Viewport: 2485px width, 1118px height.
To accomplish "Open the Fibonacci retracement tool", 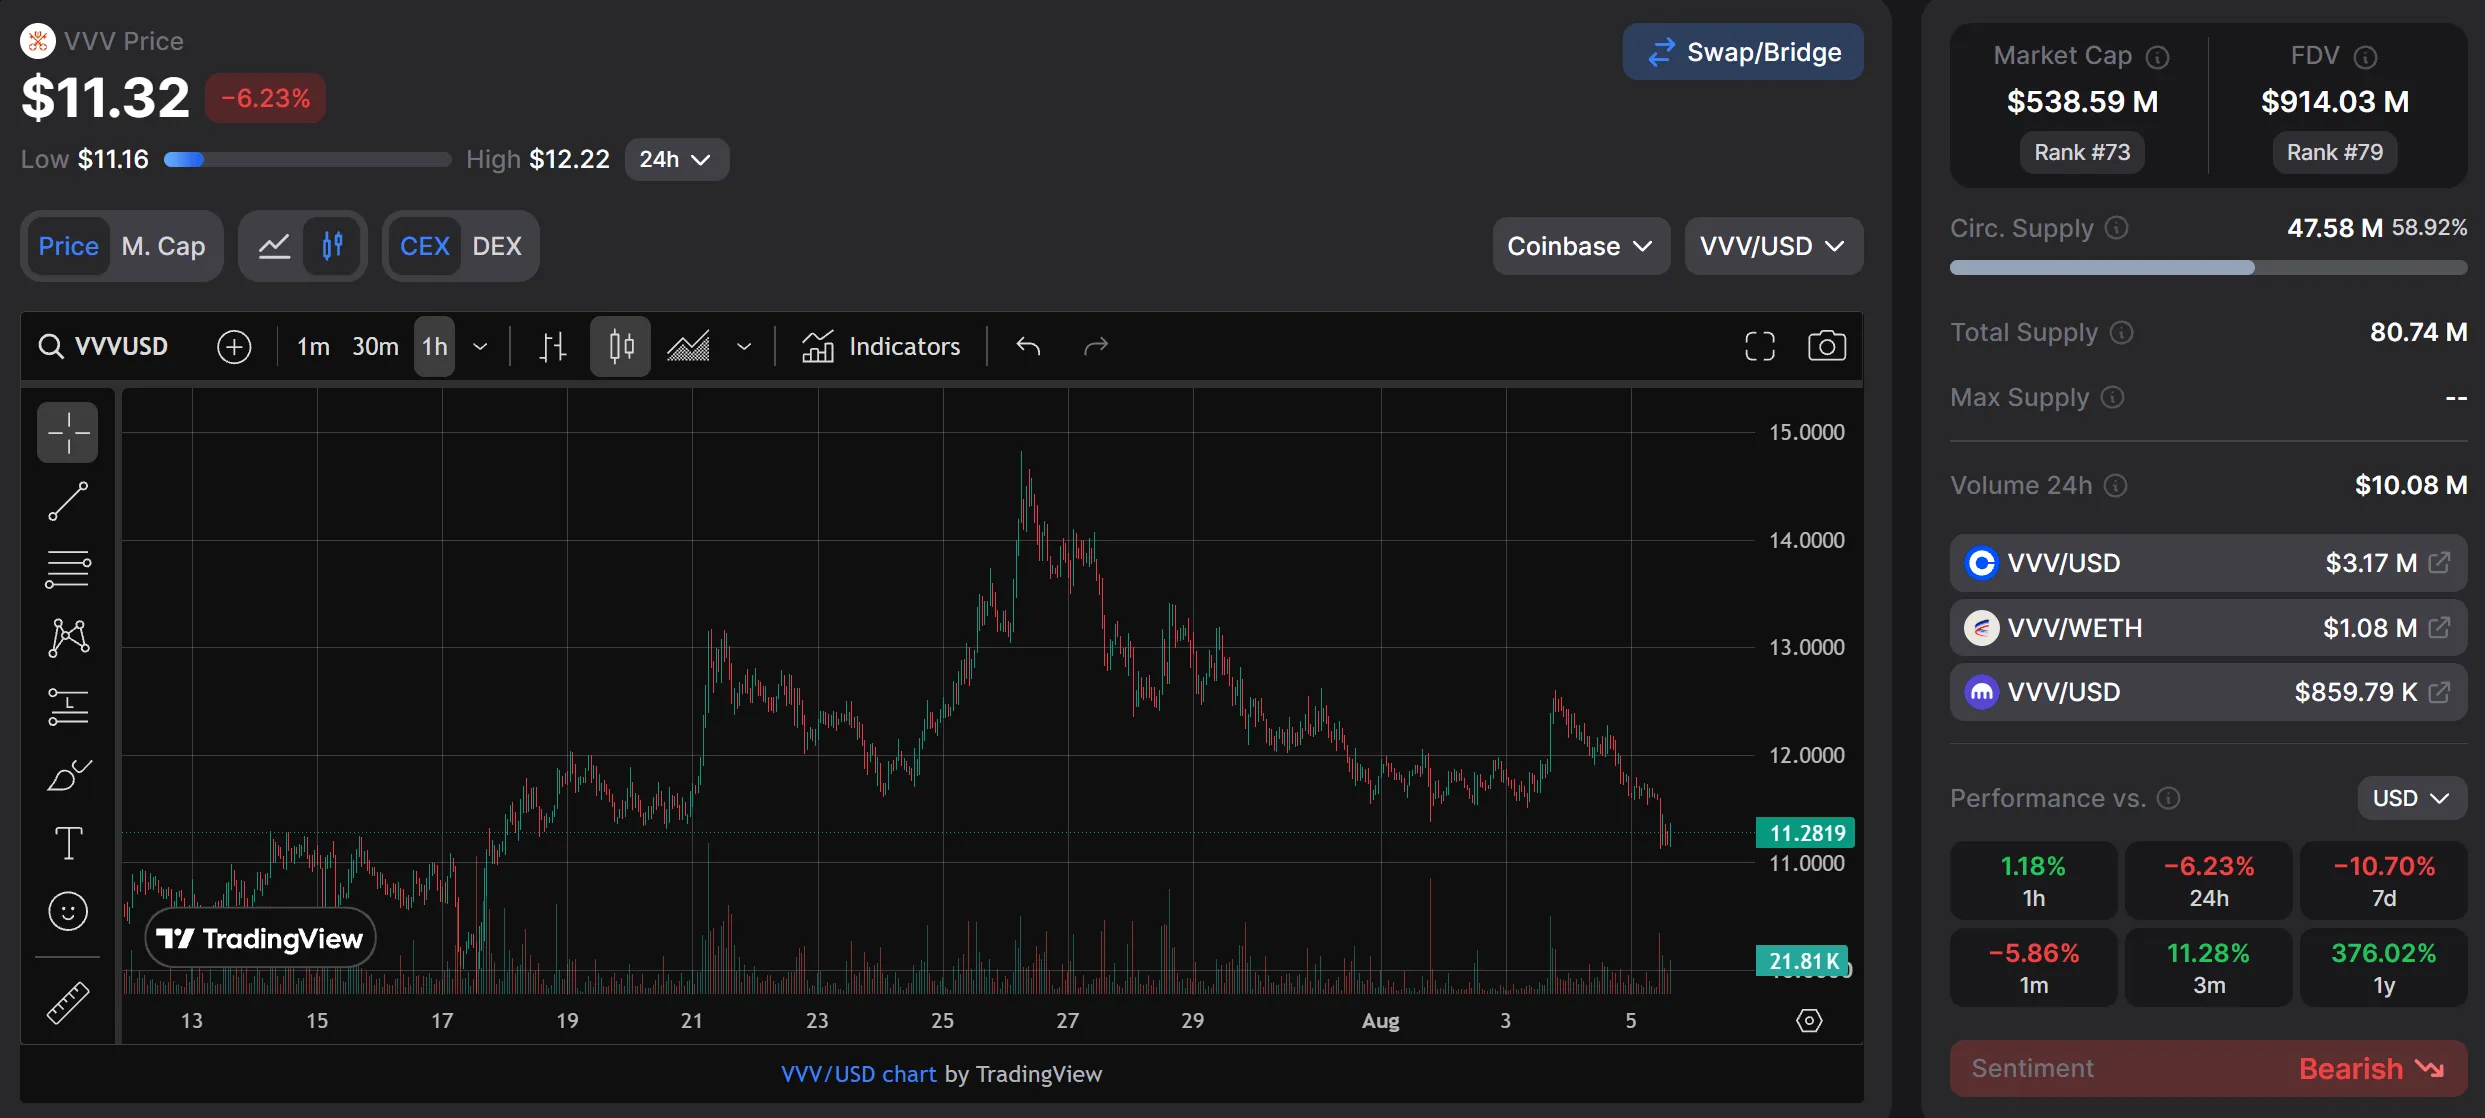I will [68, 569].
